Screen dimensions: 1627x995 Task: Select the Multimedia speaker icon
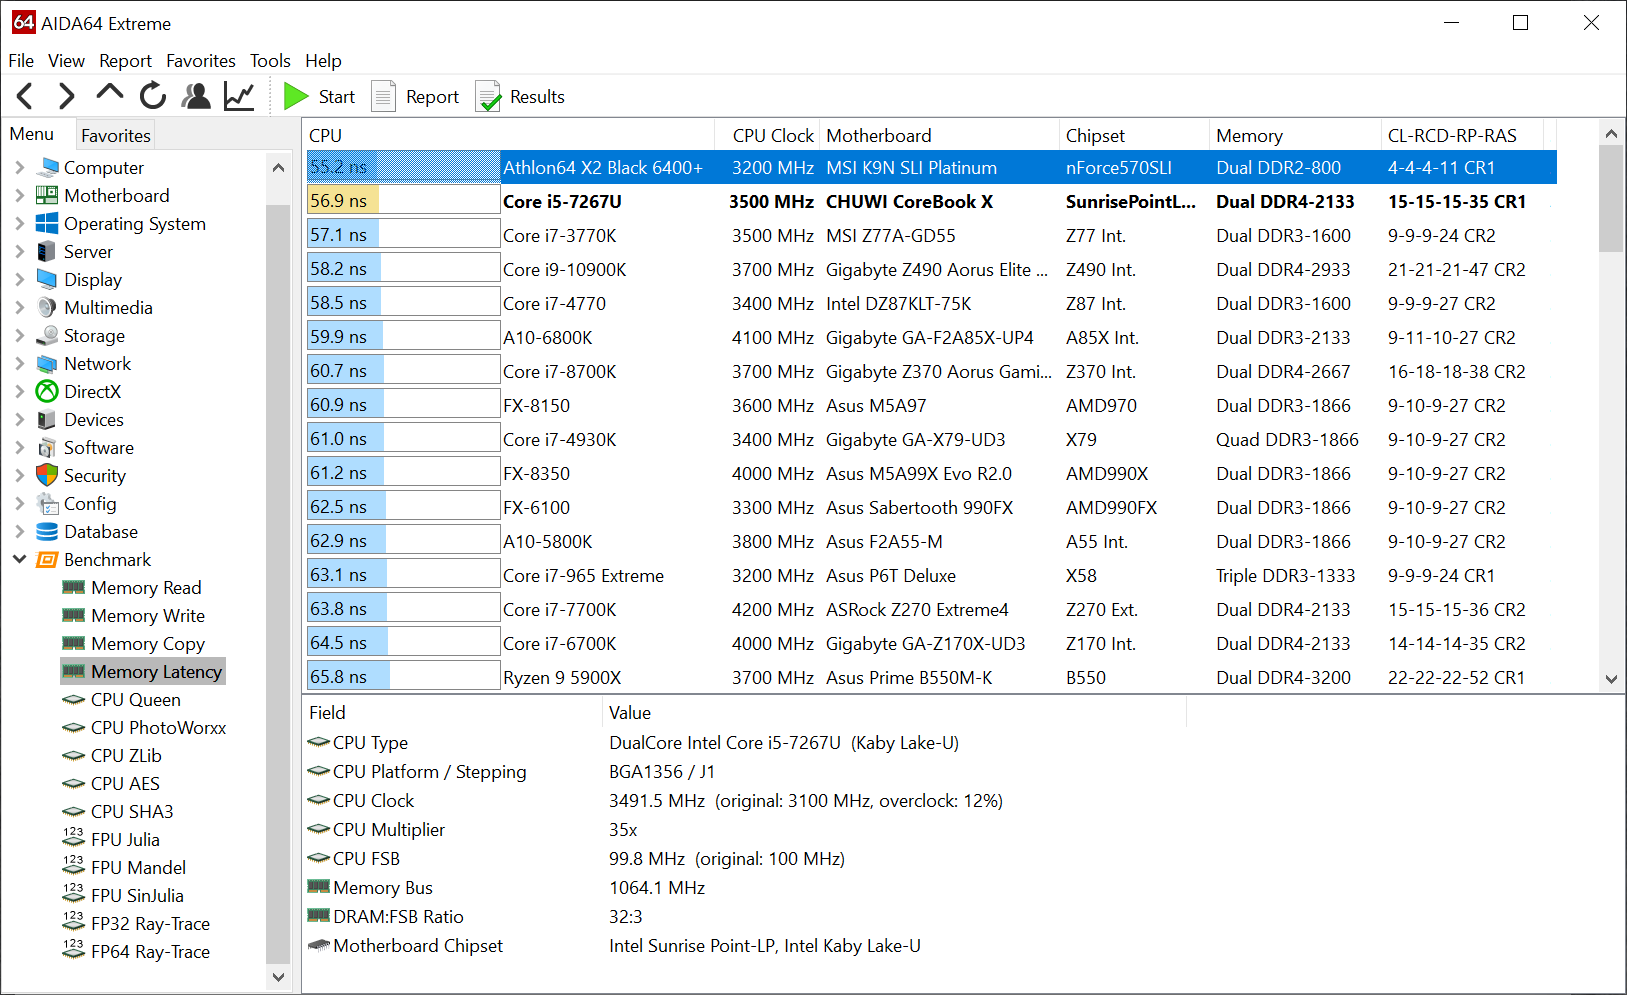pos(47,307)
